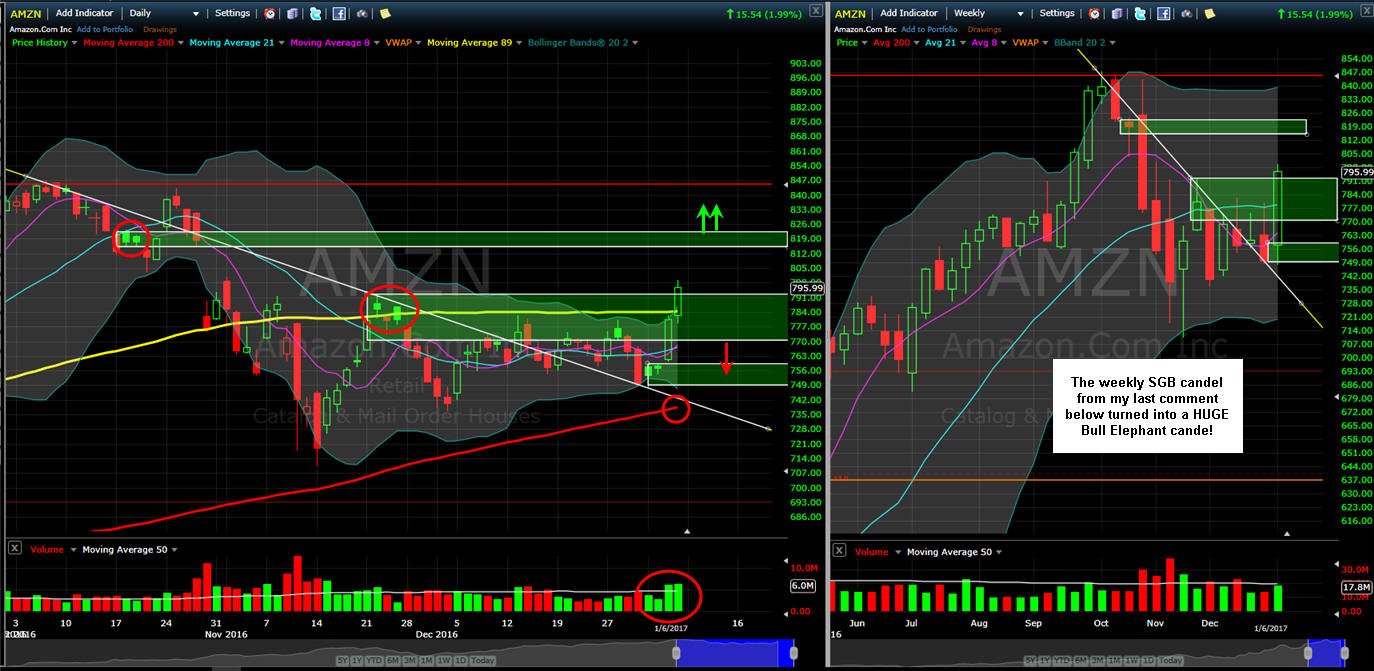Click Add to Portfolio link on Daily chart
Image resolution: width=1374 pixels, height=671 pixels.
(x=105, y=30)
